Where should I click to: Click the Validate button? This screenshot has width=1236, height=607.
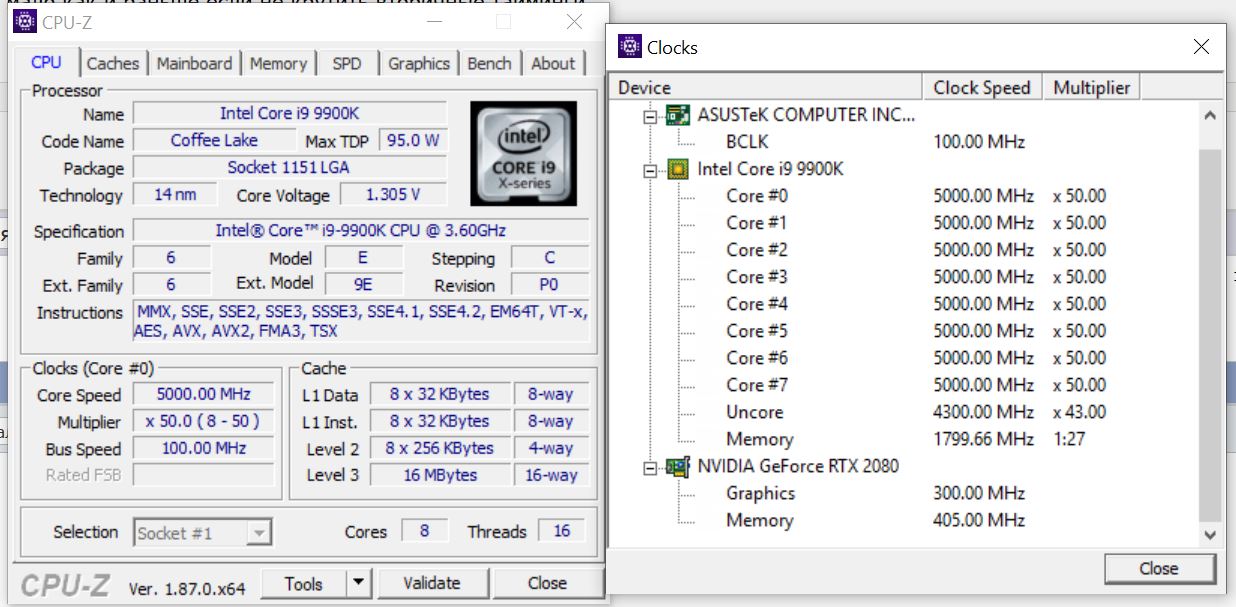tap(432, 583)
